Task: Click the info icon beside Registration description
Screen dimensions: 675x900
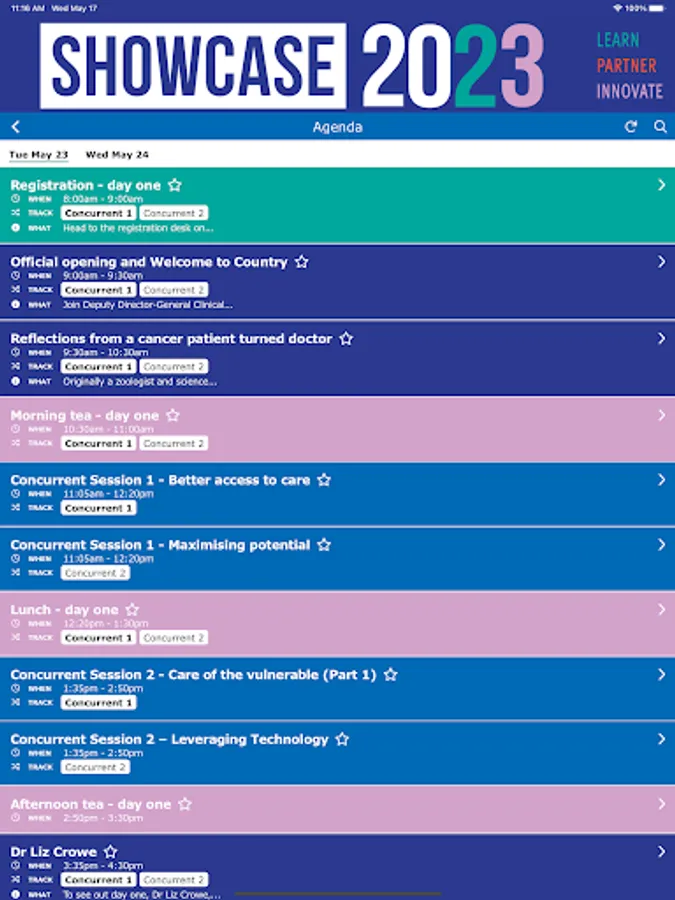Action: 15,227
